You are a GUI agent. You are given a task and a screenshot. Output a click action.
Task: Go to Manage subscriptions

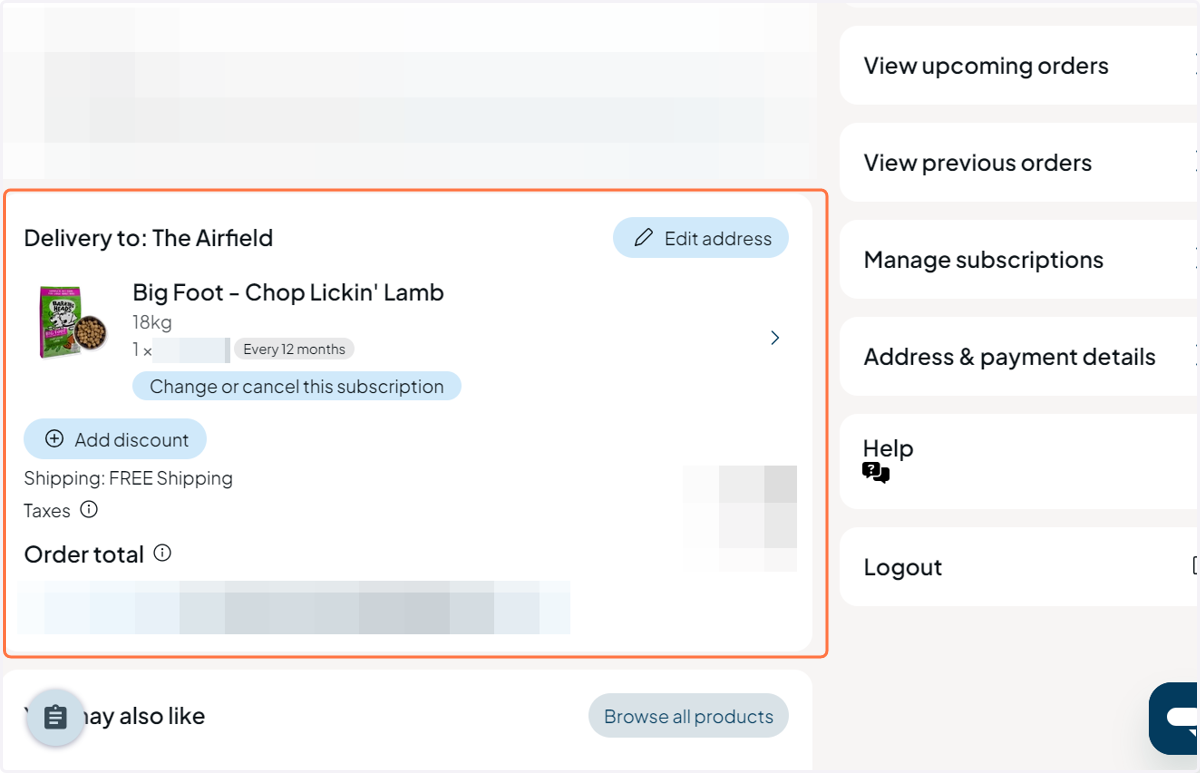1020,260
